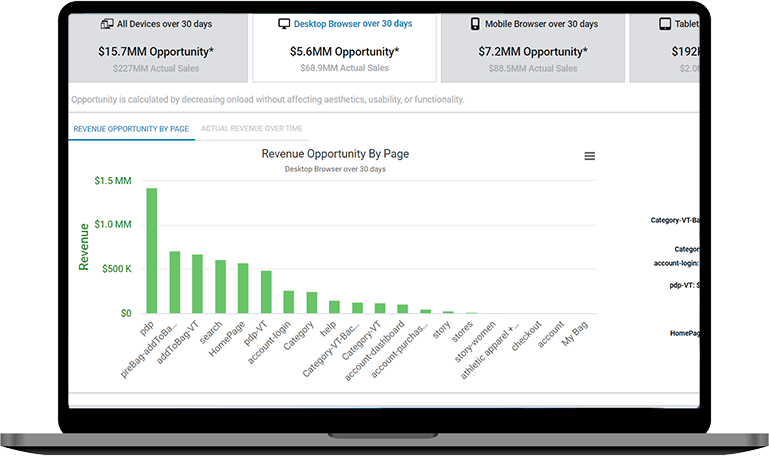This screenshot has width=769, height=456.
Task: Click the addToBag-VT bar
Action: coord(197,284)
